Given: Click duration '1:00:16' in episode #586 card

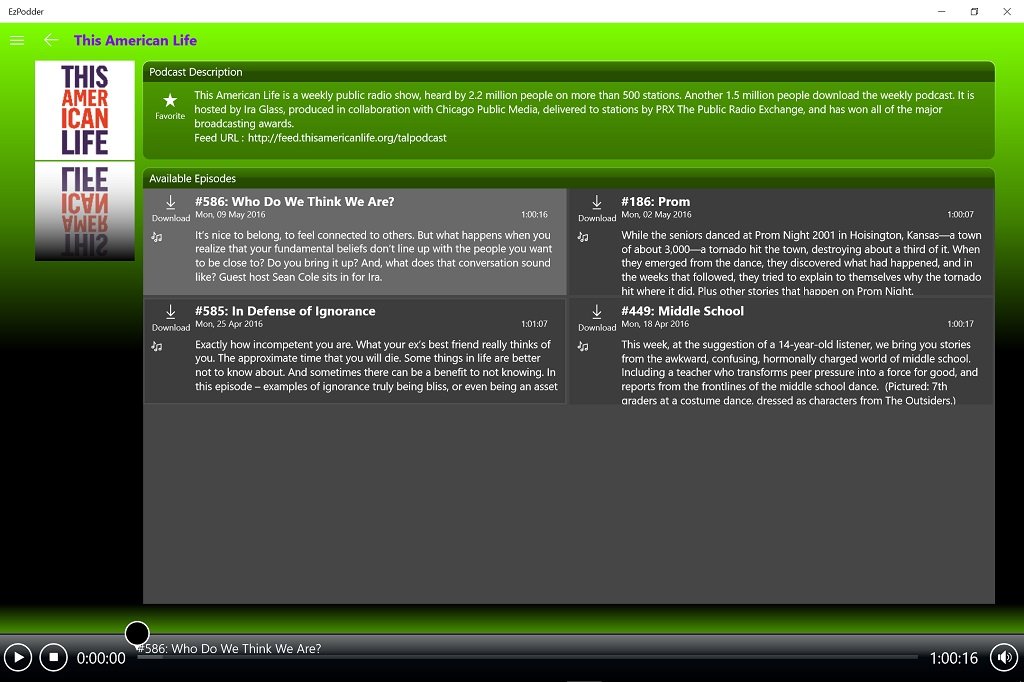Looking at the screenshot, I should (534, 214).
